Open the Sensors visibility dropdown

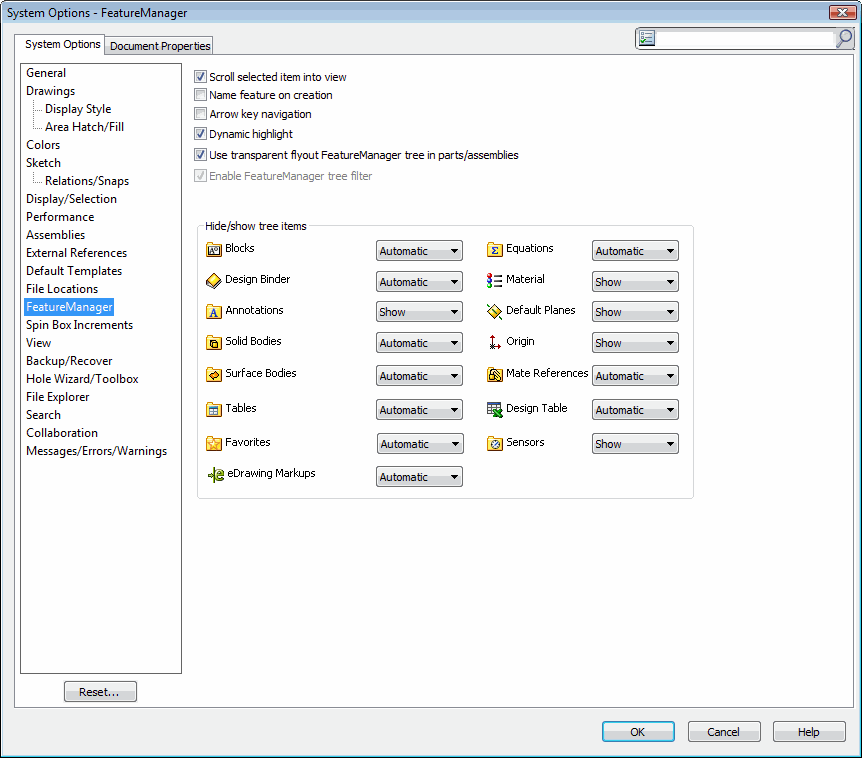[x=636, y=444]
